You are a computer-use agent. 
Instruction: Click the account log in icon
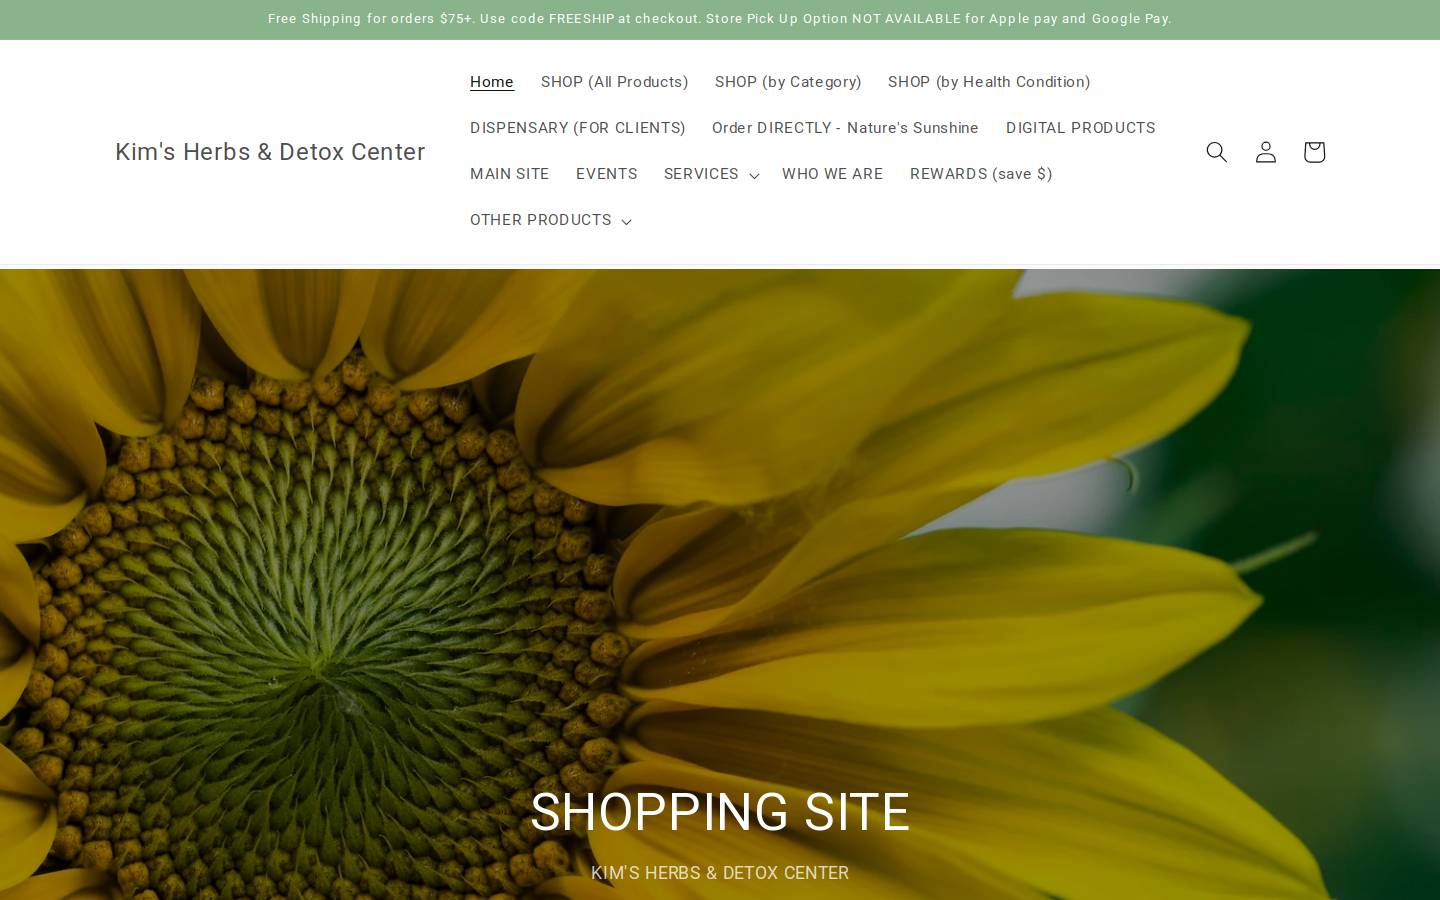[x=1265, y=152]
